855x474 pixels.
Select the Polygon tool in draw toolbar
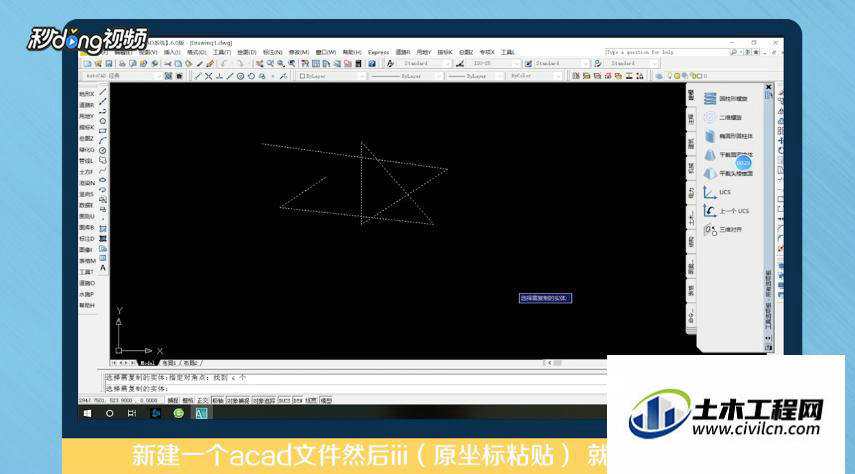[x=103, y=121]
